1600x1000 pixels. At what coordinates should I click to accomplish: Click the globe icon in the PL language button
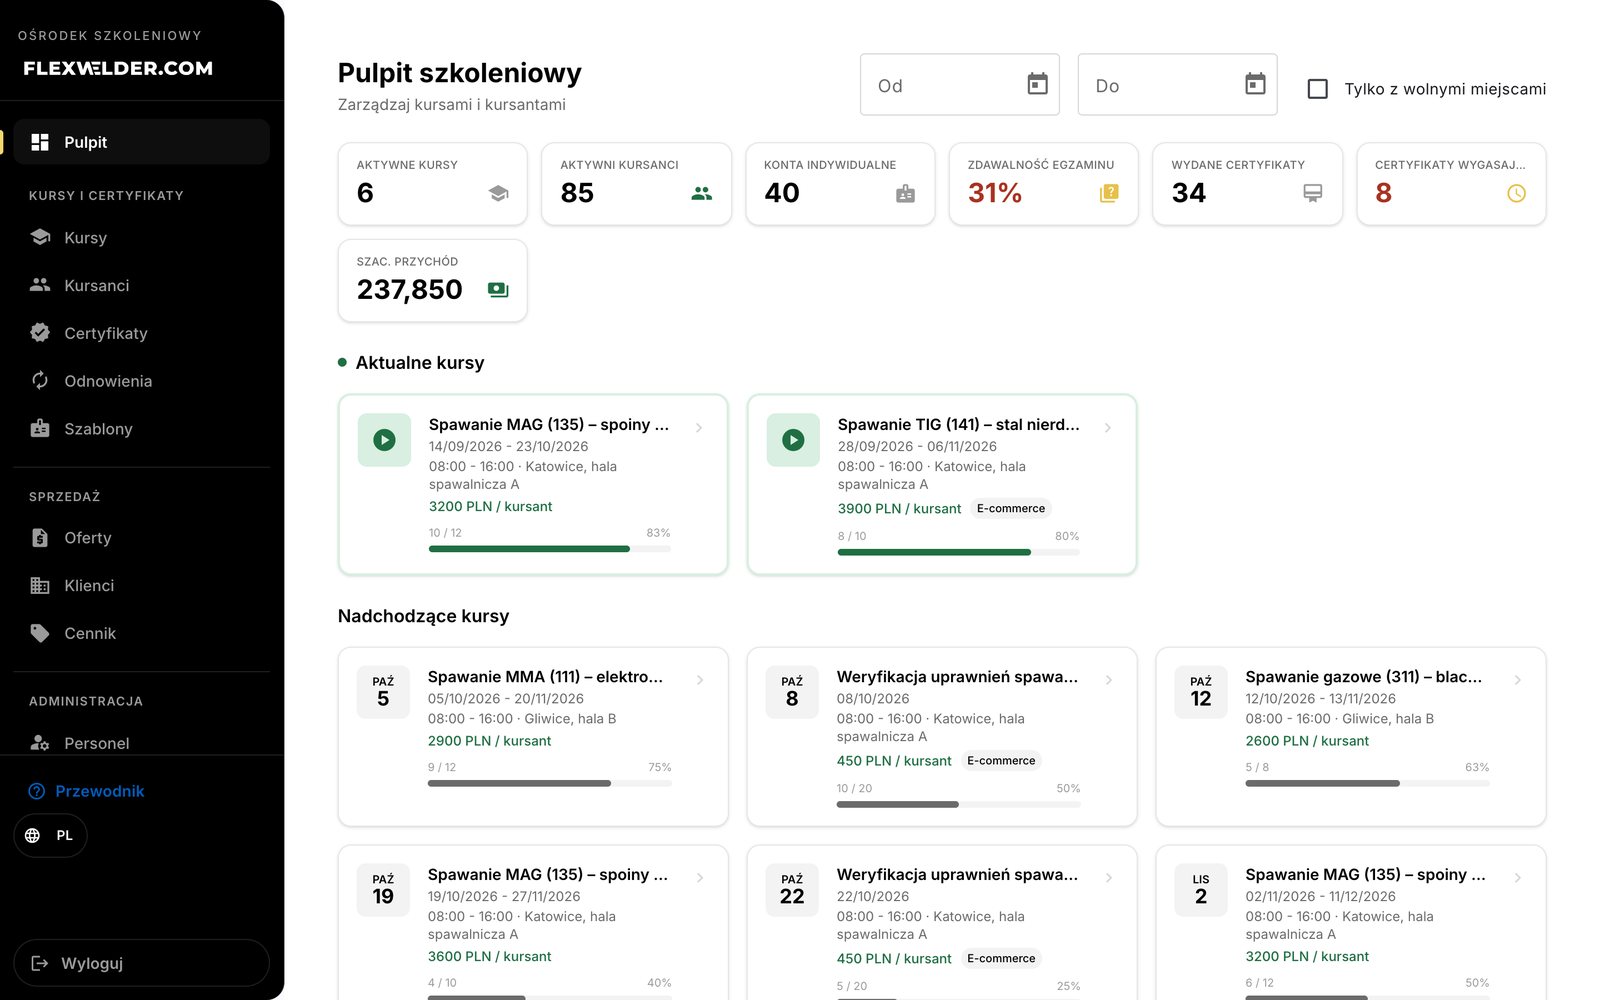33,835
